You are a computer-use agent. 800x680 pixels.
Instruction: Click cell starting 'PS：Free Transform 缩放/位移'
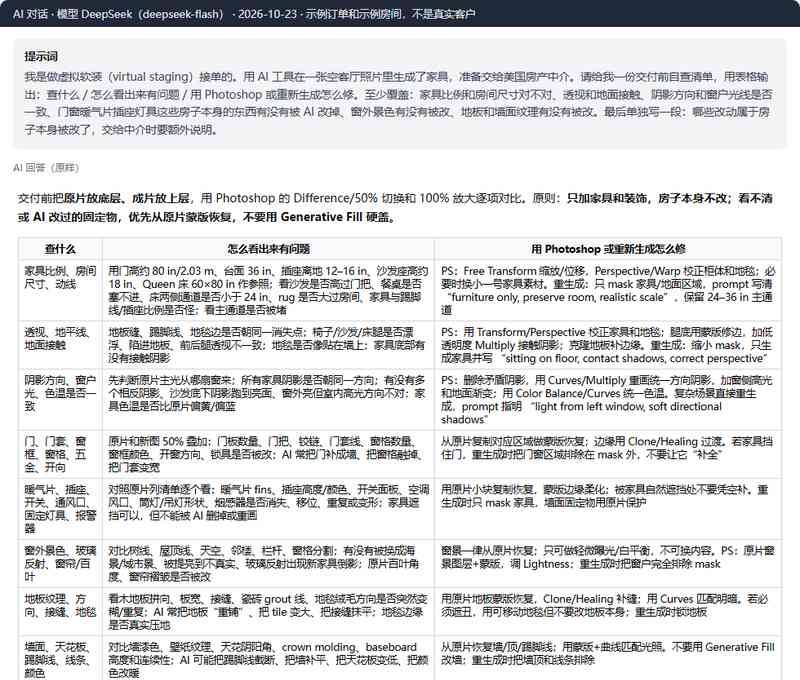(x=608, y=290)
